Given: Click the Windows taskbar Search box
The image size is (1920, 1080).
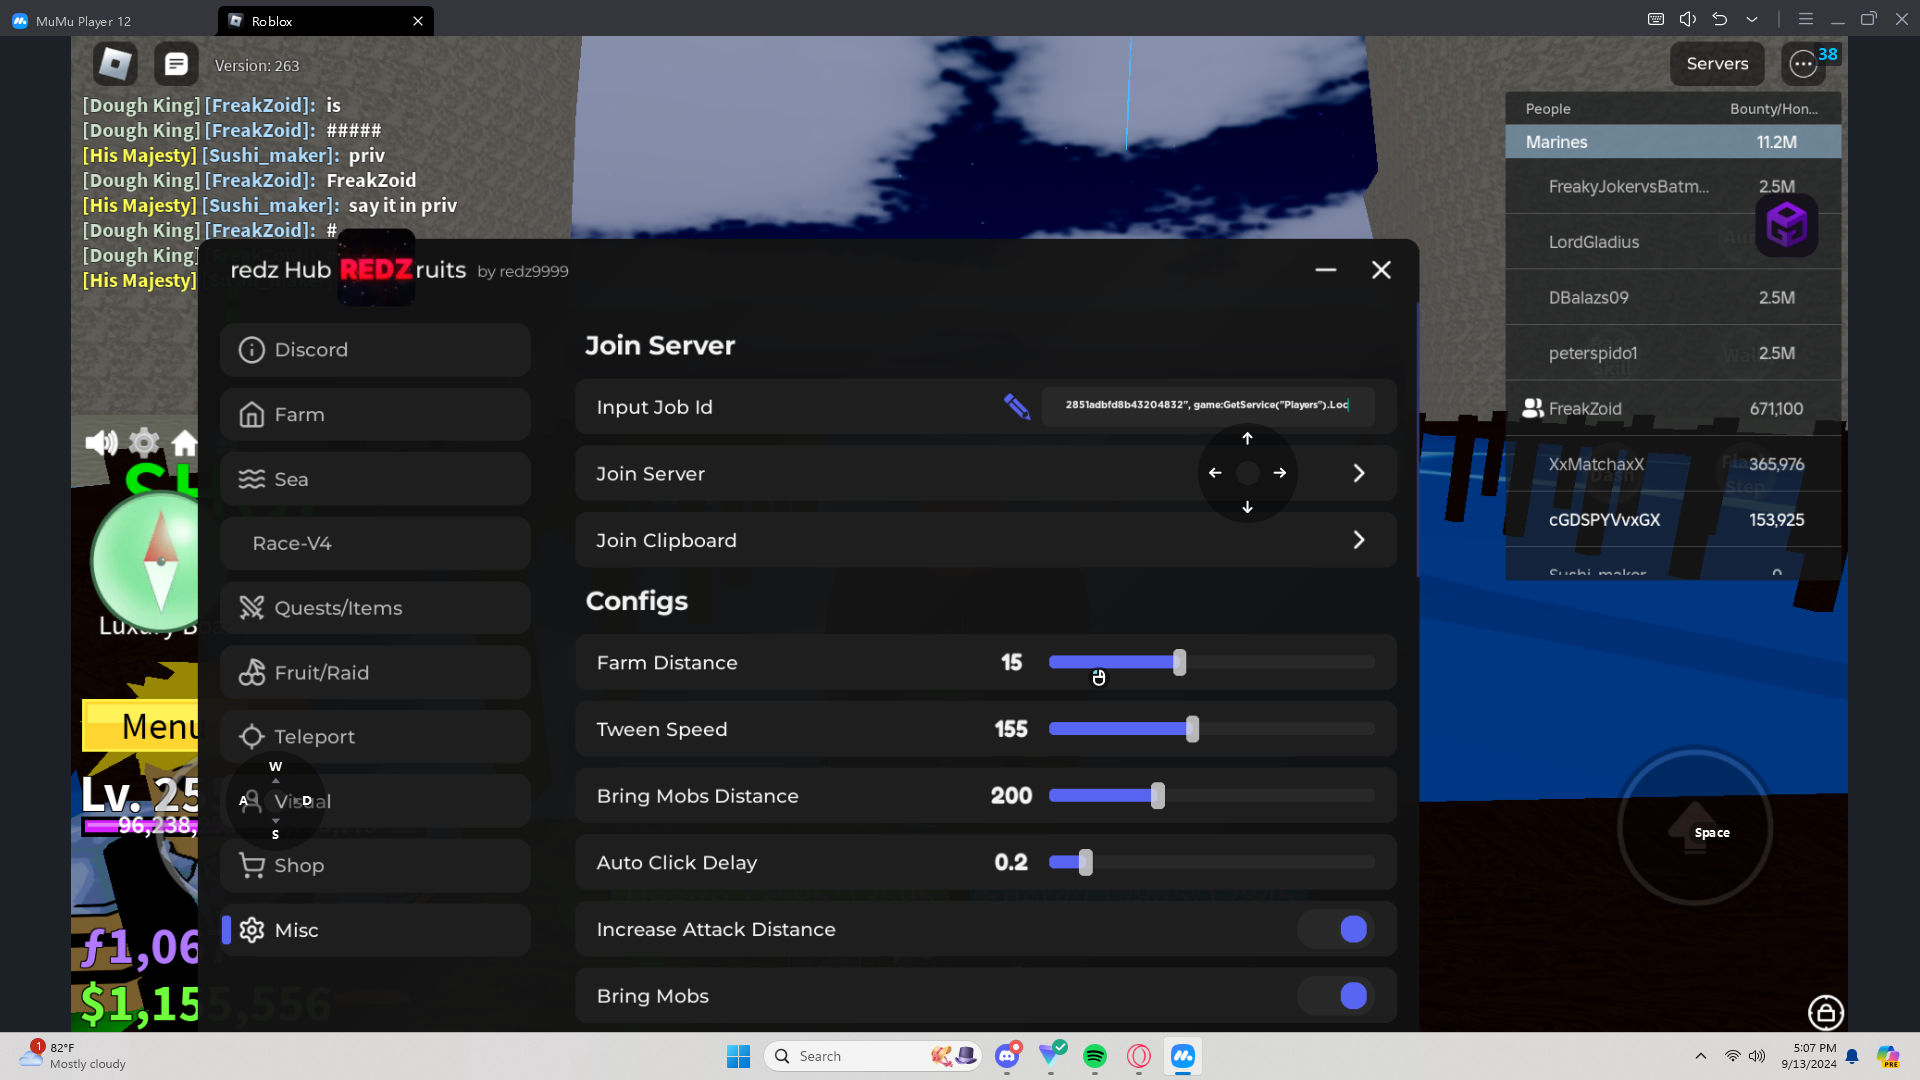Looking at the screenshot, I should click(x=874, y=1056).
